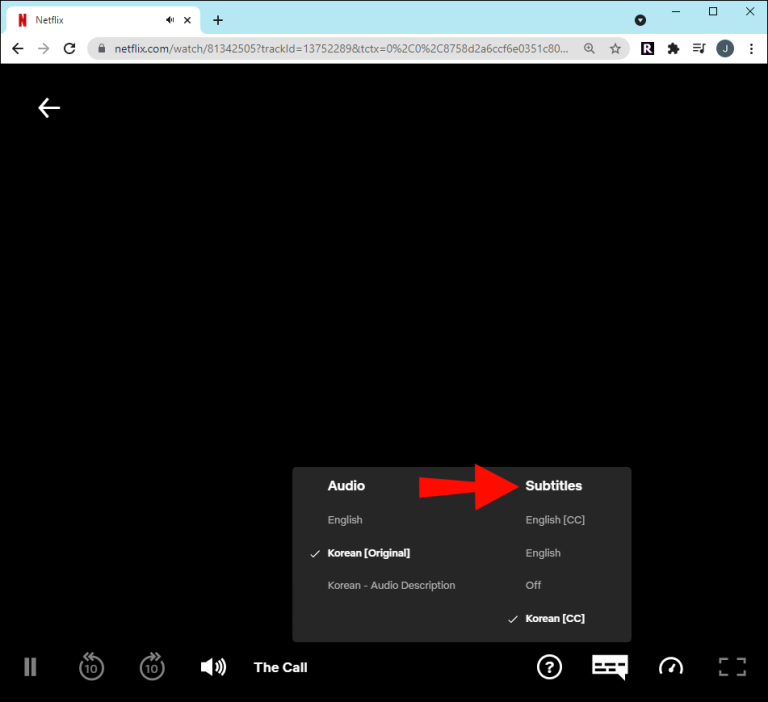
Task: Enter fullscreen mode
Action: [732, 667]
